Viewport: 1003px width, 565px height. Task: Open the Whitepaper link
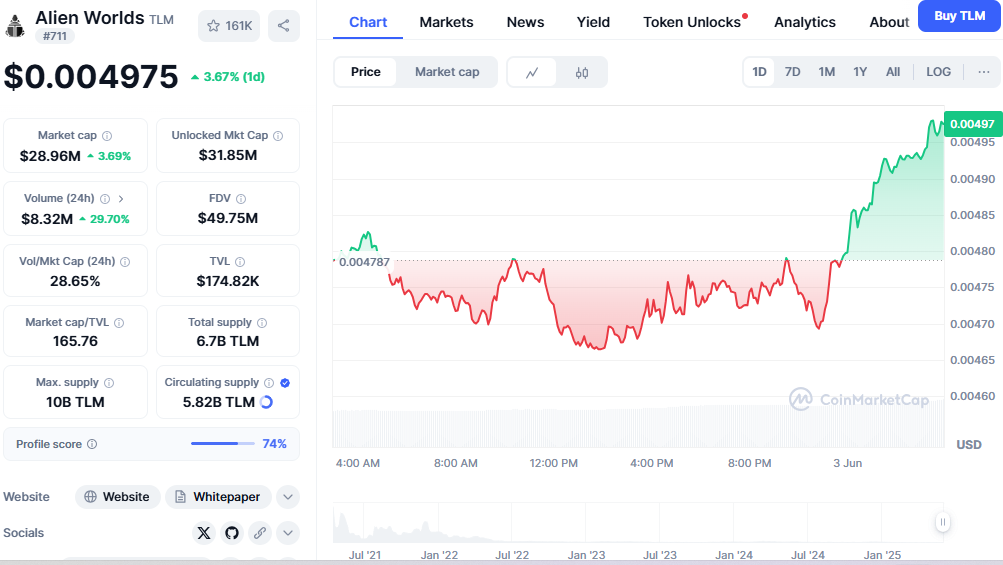(218, 497)
